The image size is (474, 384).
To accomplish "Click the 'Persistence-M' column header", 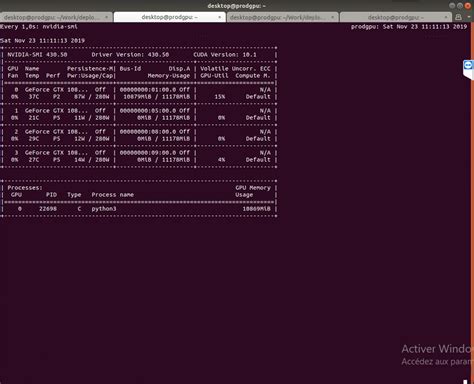I will [x=90, y=68].
